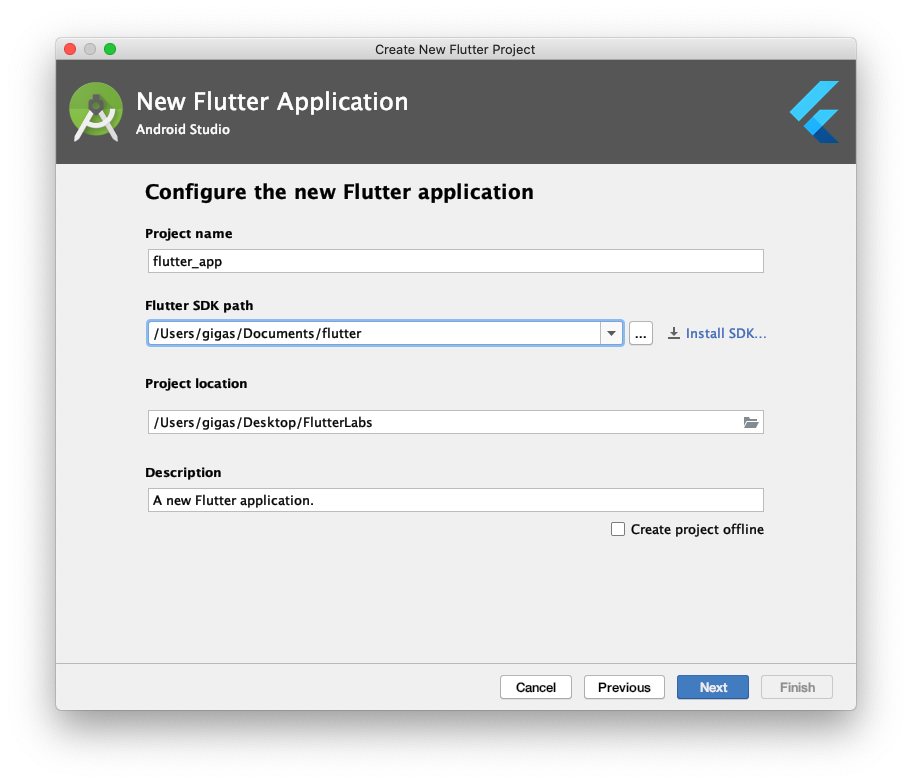Enable Create project offline checkbox

tap(618, 529)
